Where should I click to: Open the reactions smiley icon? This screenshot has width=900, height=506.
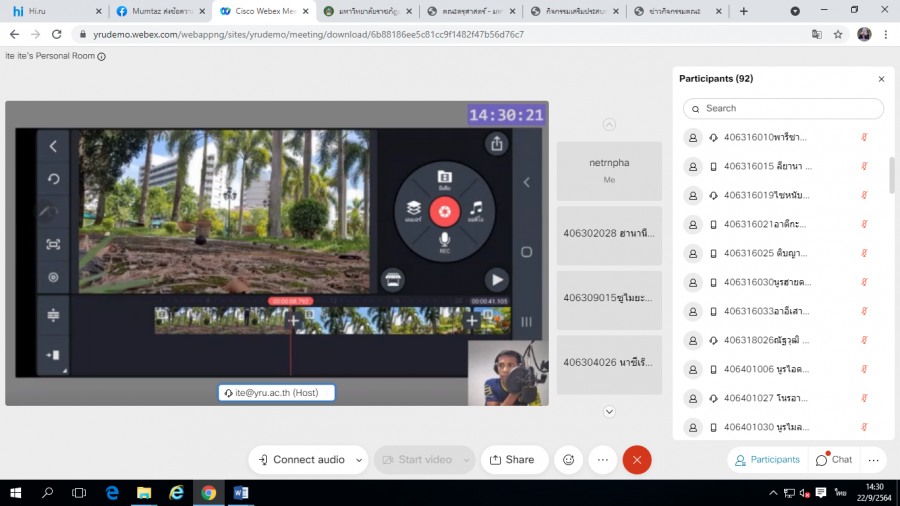pyautogui.click(x=569, y=460)
